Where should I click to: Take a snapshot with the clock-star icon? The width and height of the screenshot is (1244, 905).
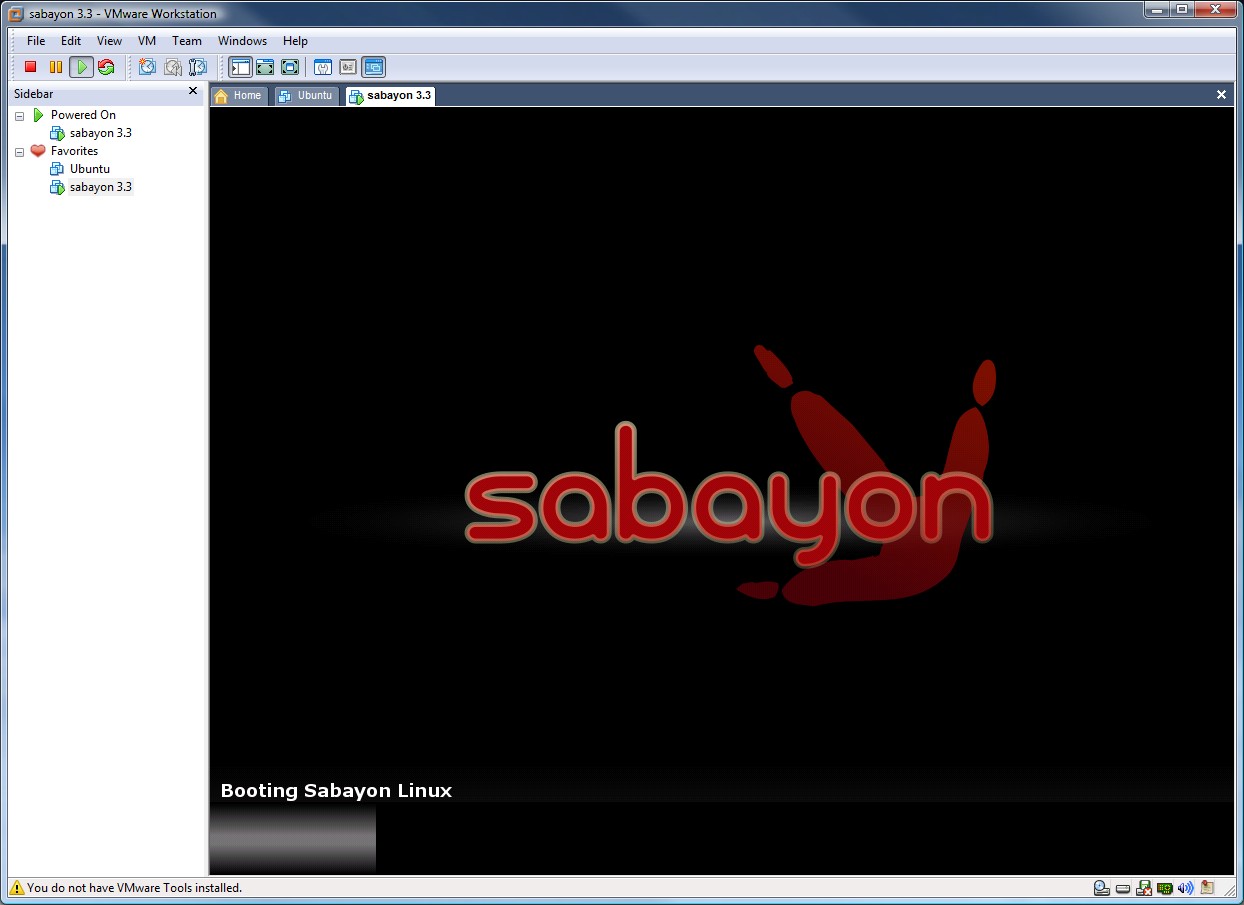(x=148, y=67)
